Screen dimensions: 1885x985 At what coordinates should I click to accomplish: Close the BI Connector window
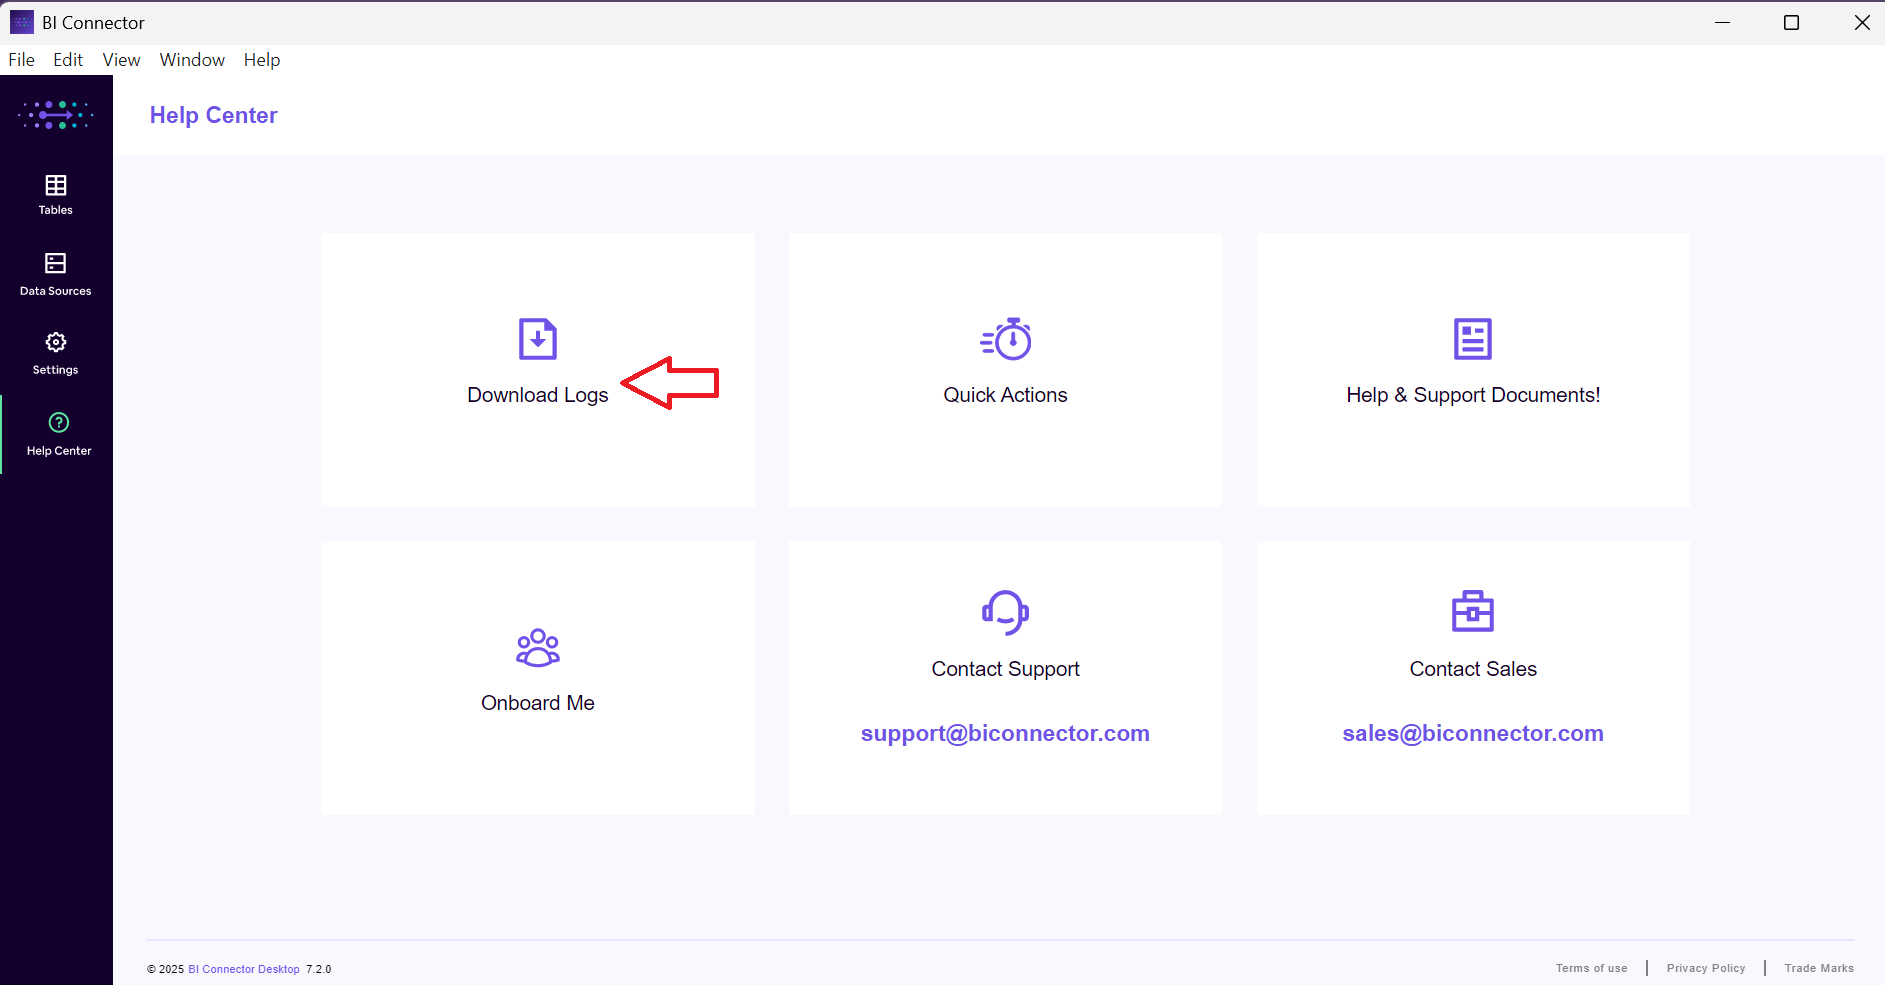tap(1862, 22)
